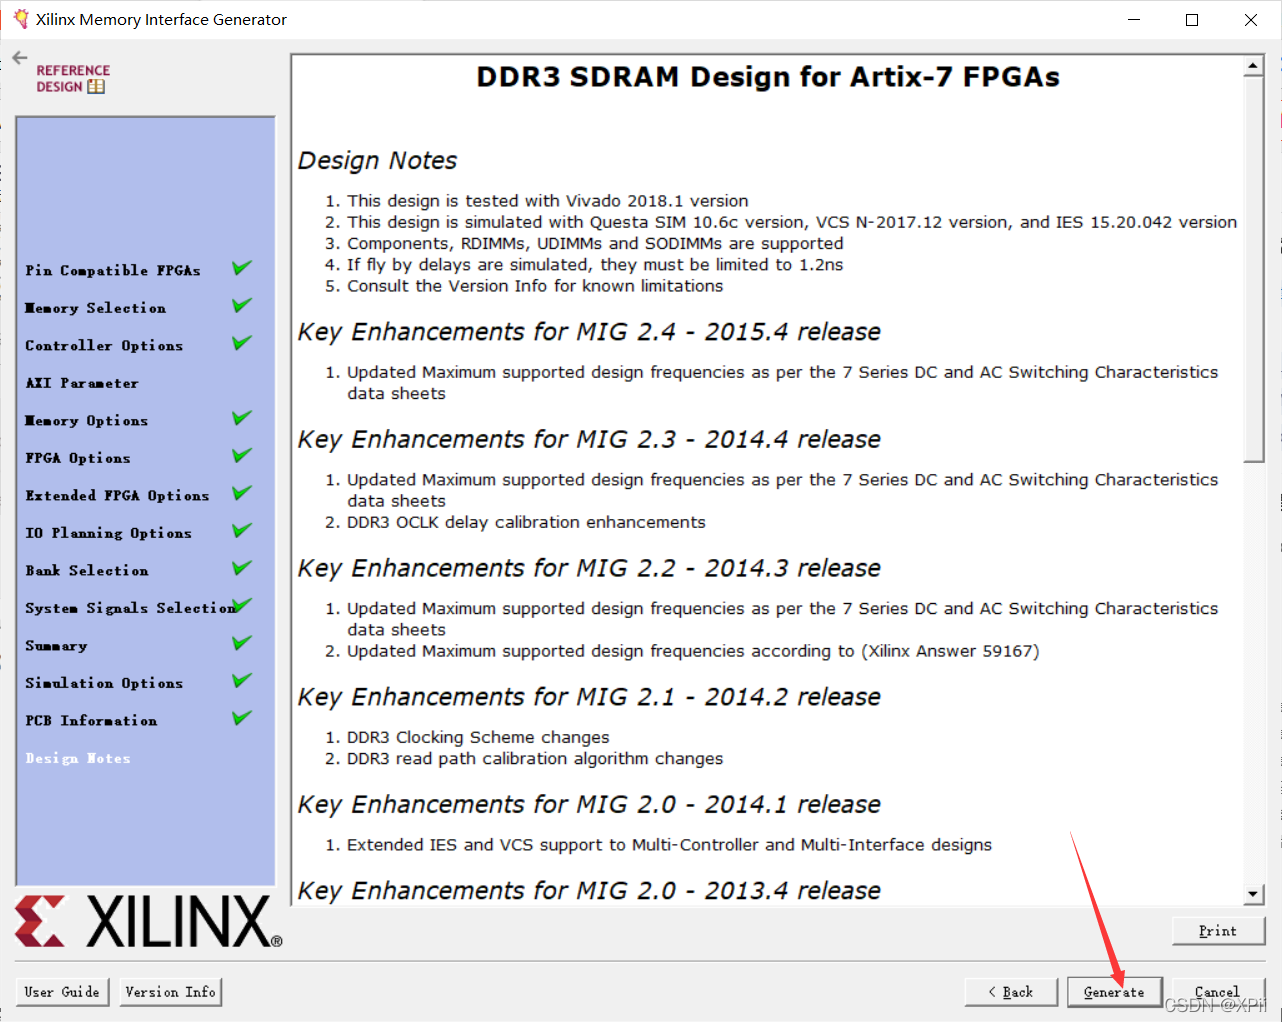Click the checkmark next to Simulation Options
The width and height of the screenshot is (1282, 1022).
[x=242, y=681]
